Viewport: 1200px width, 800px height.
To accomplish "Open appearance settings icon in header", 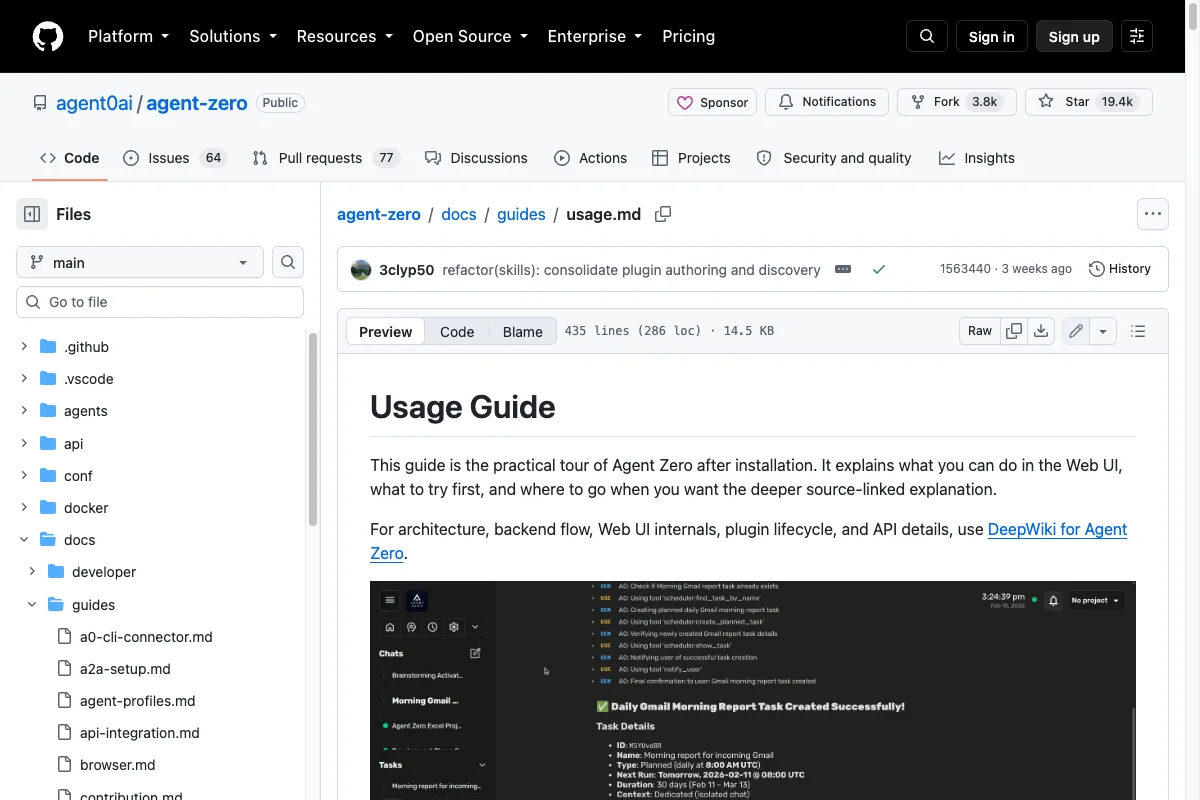I will 1137,36.
